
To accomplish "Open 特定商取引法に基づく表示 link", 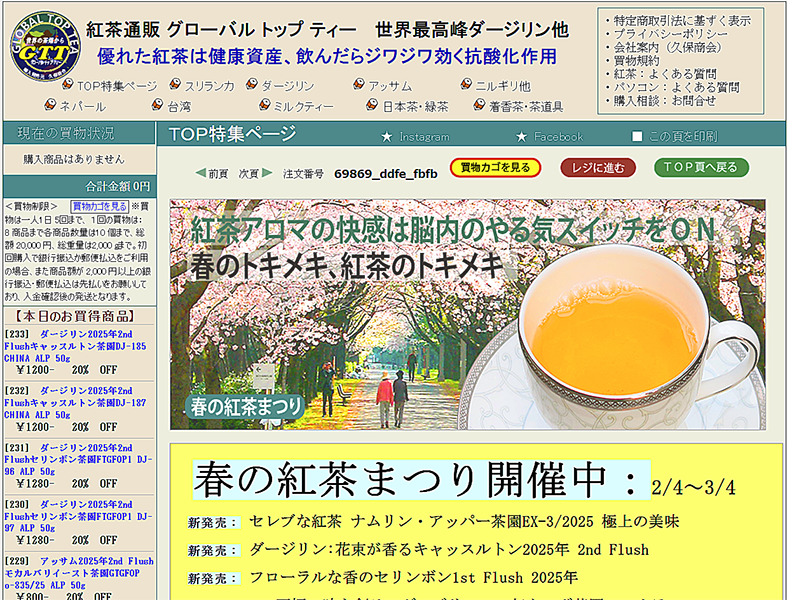I will (682, 21).
